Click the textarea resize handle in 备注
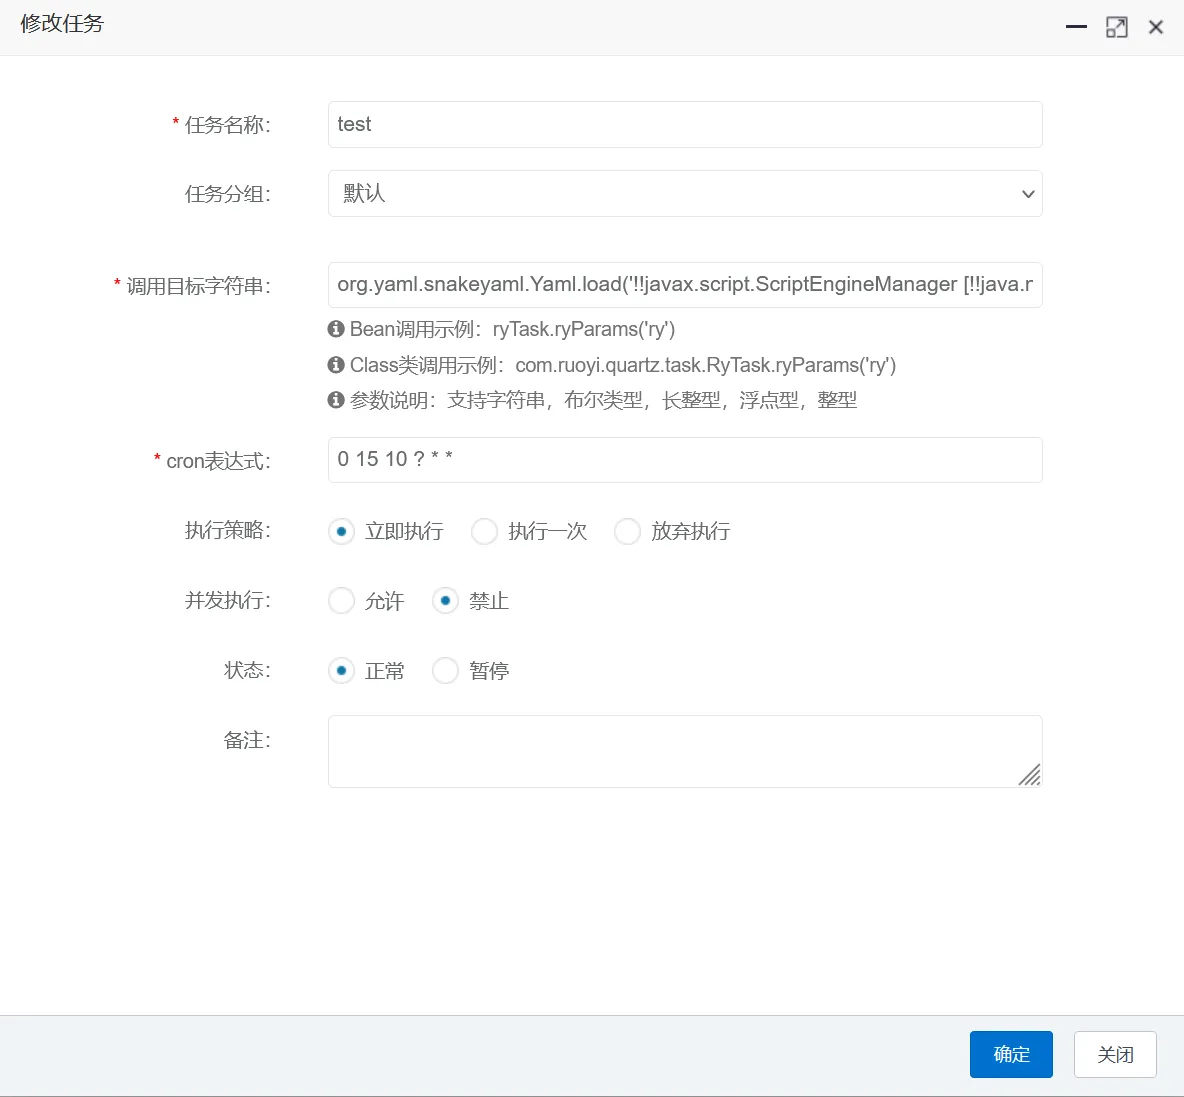1184x1097 pixels. pos(1030,775)
